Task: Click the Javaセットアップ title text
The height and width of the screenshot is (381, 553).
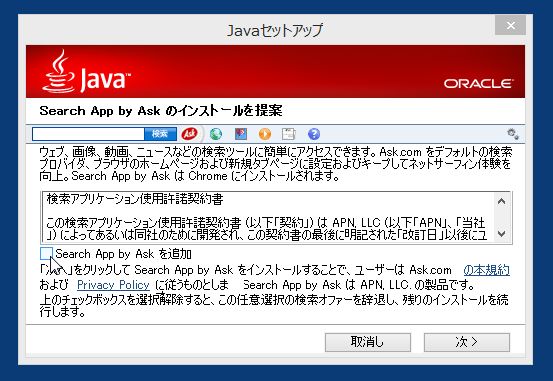Action: point(275,30)
